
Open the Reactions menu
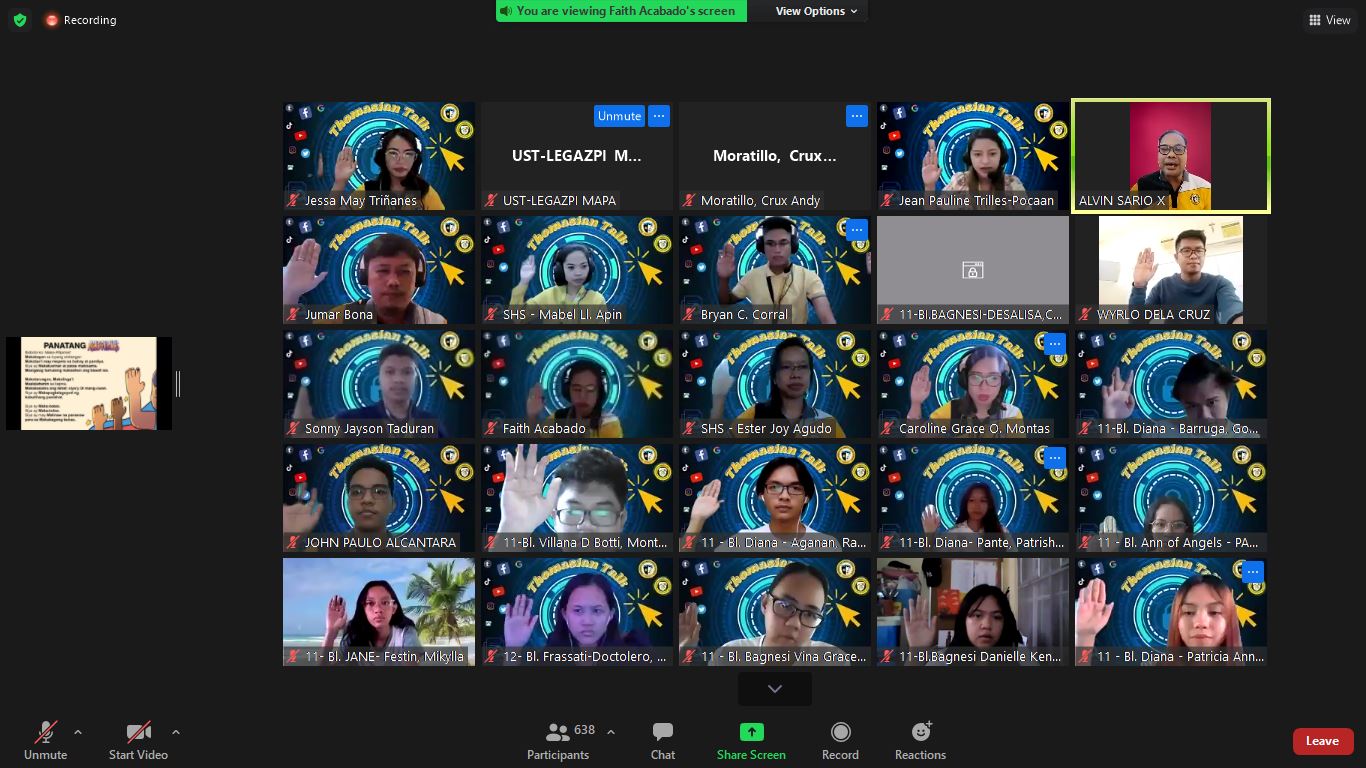[920, 741]
